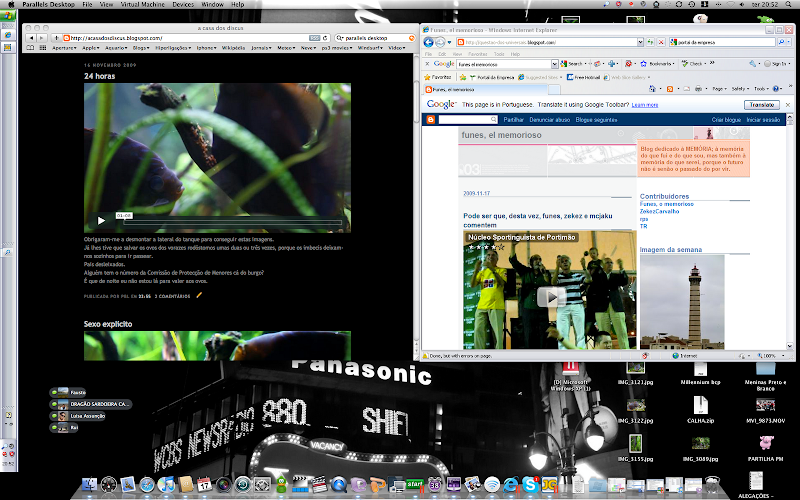
Task: Open the Page dropdown in IE
Action: tap(719, 89)
